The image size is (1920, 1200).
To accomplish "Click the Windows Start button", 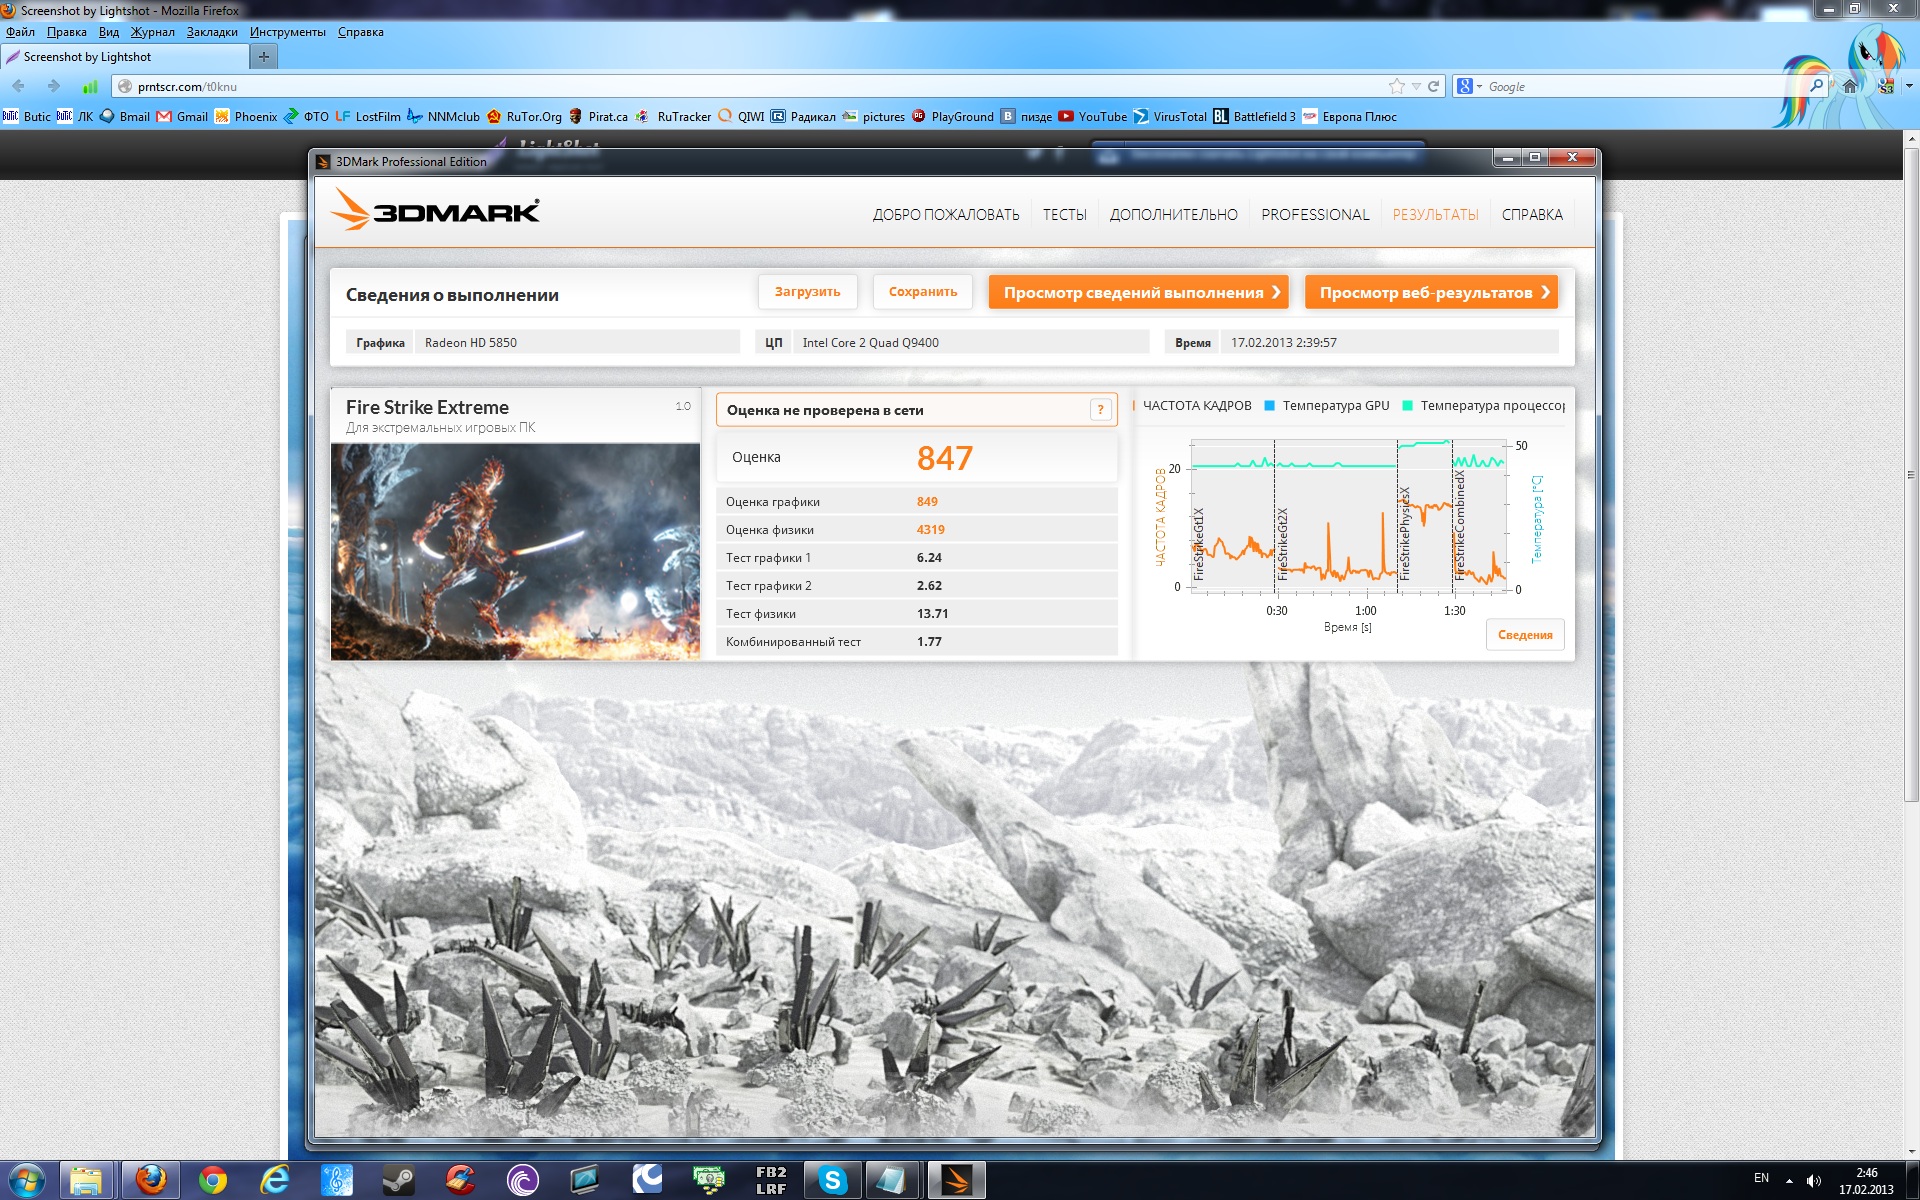I will (x=26, y=1180).
